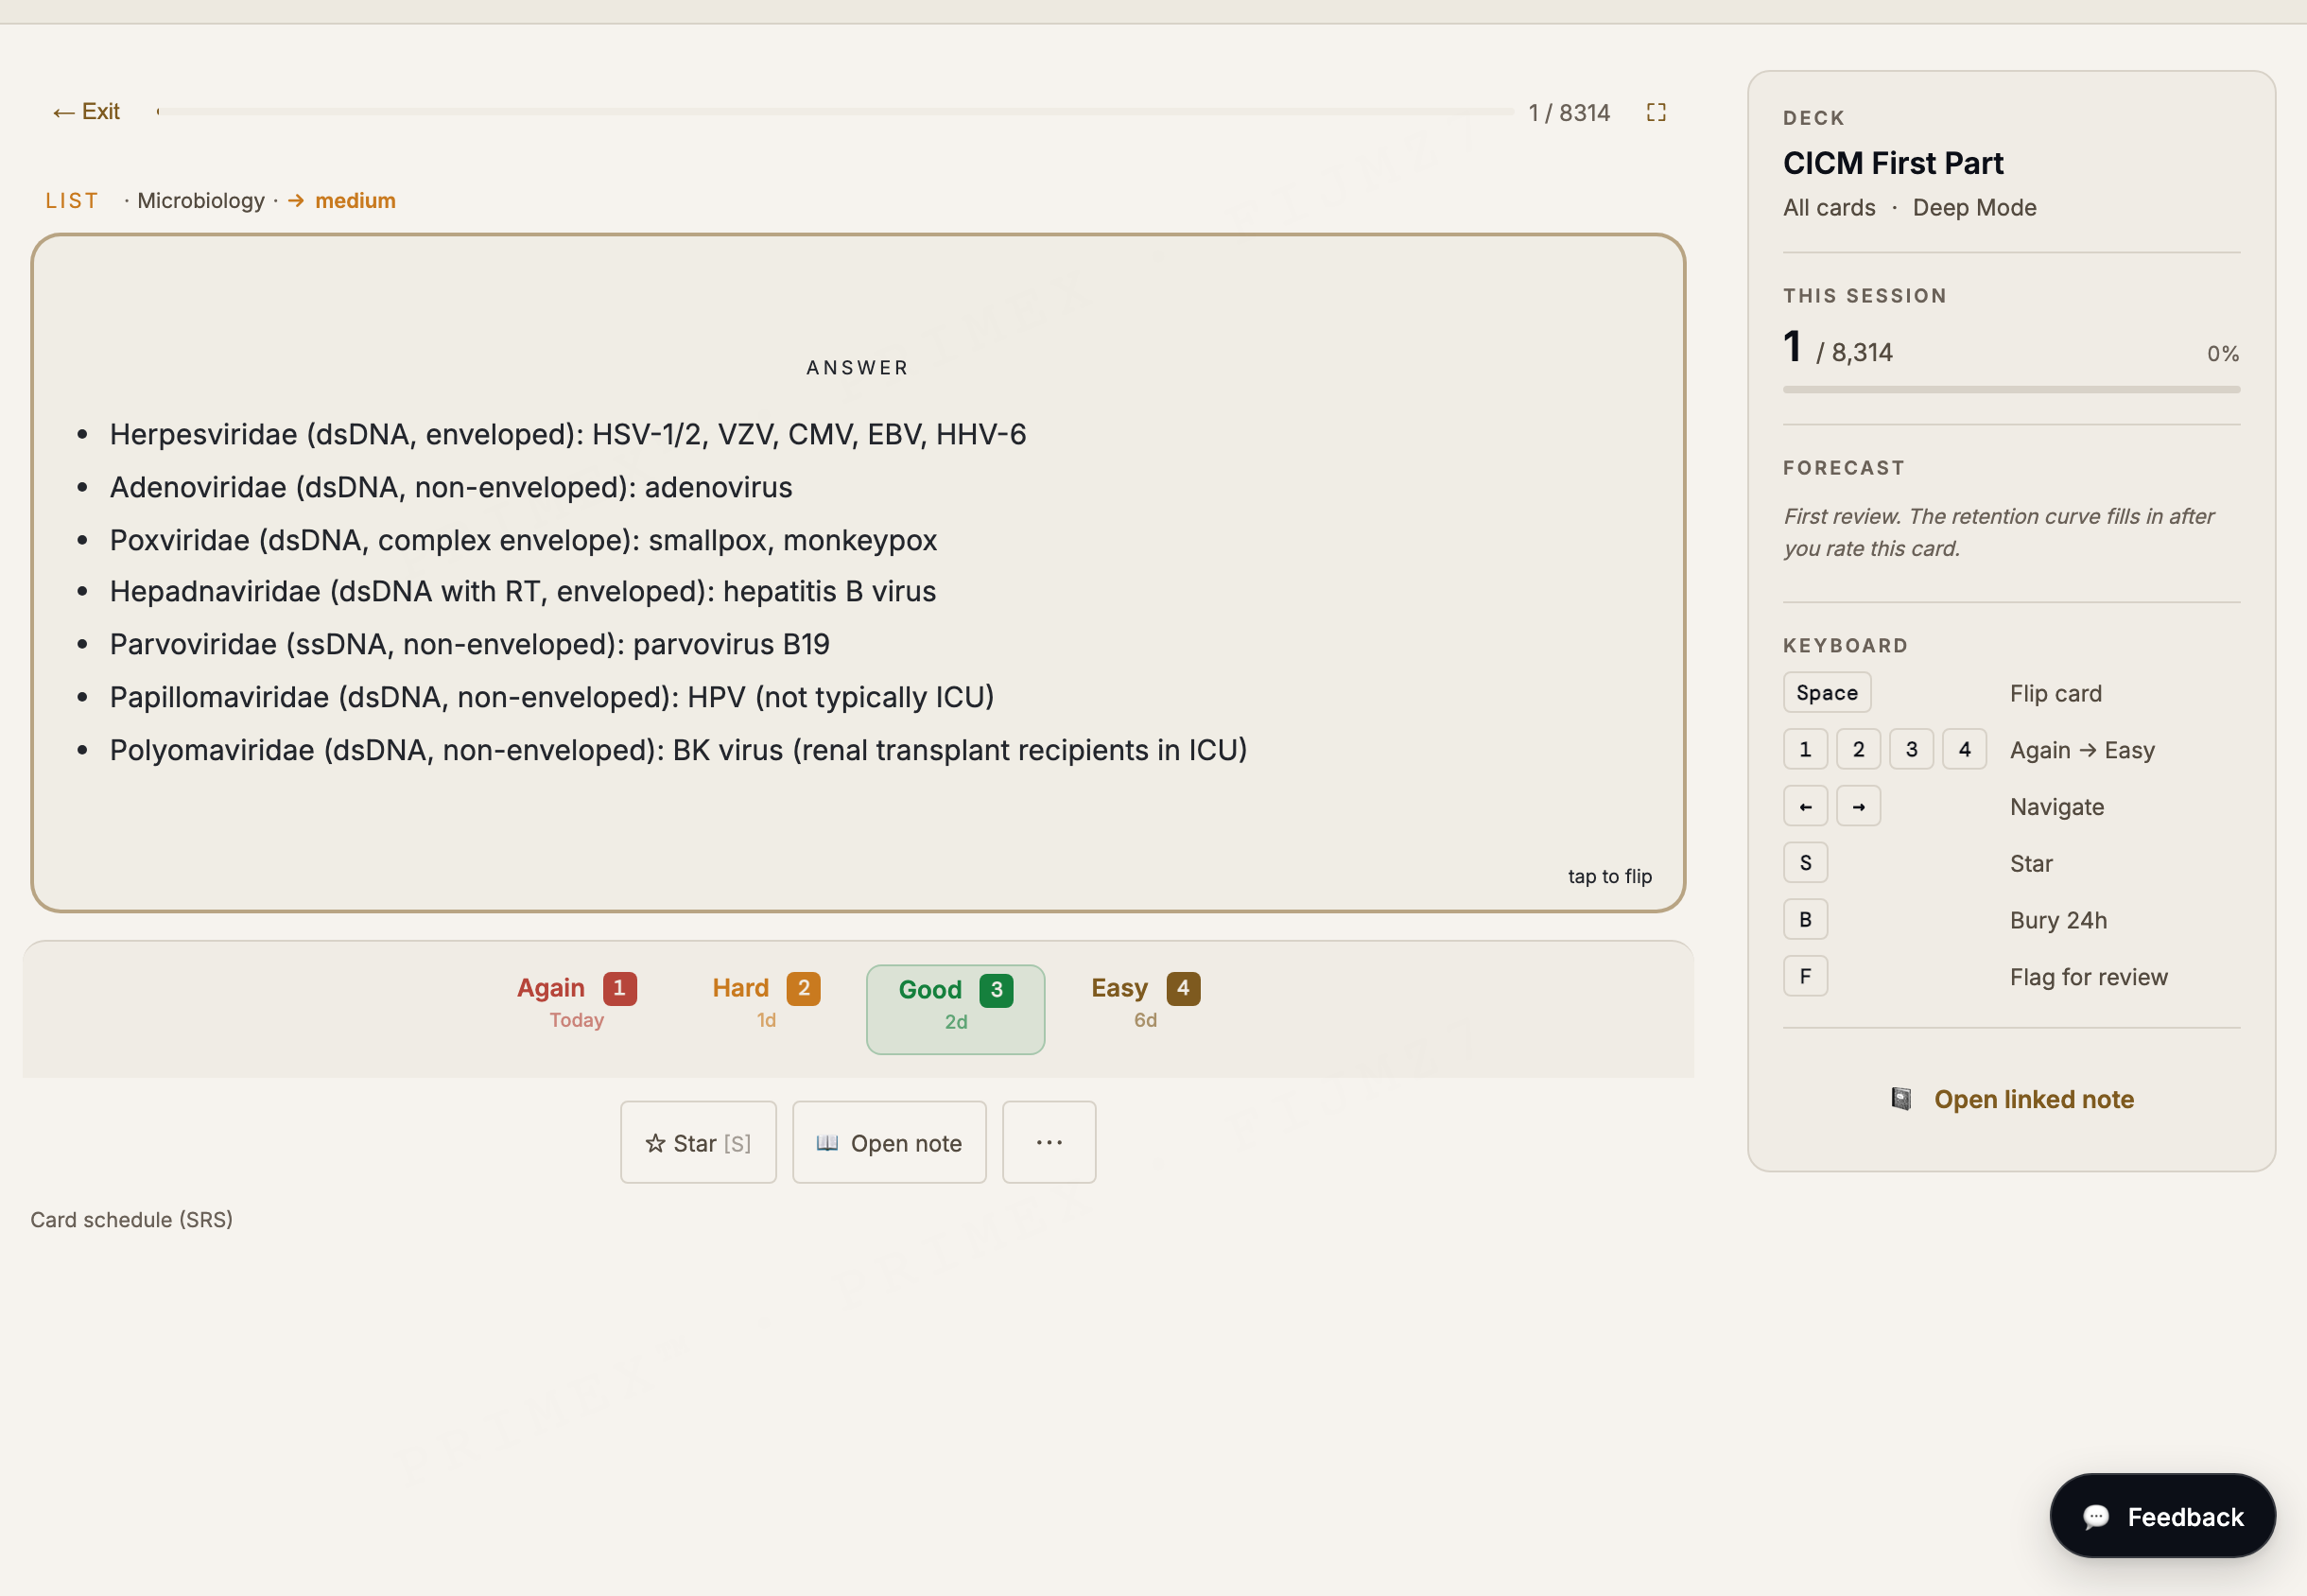This screenshot has width=2307, height=1596.
Task: Open the three-dots more options menu
Action: (x=1049, y=1142)
